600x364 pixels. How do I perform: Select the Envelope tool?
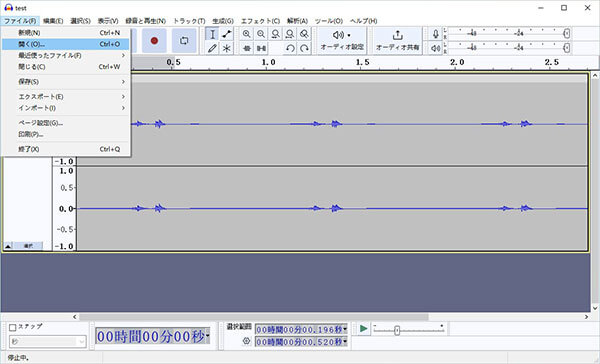227,34
